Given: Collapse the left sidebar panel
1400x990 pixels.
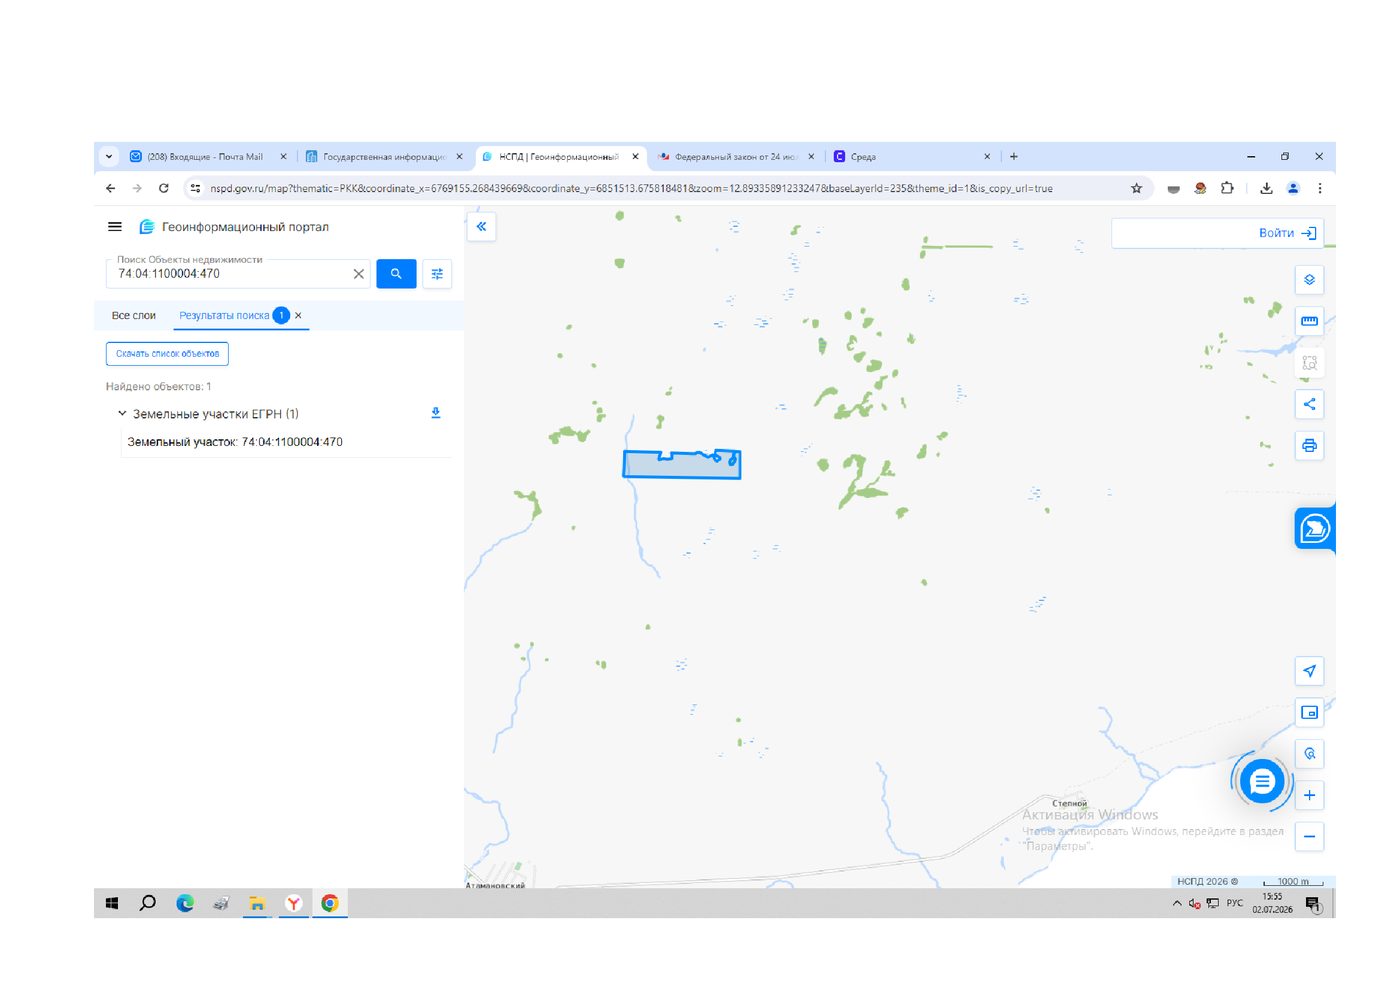Looking at the screenshot, I should (x=481, y=227).
